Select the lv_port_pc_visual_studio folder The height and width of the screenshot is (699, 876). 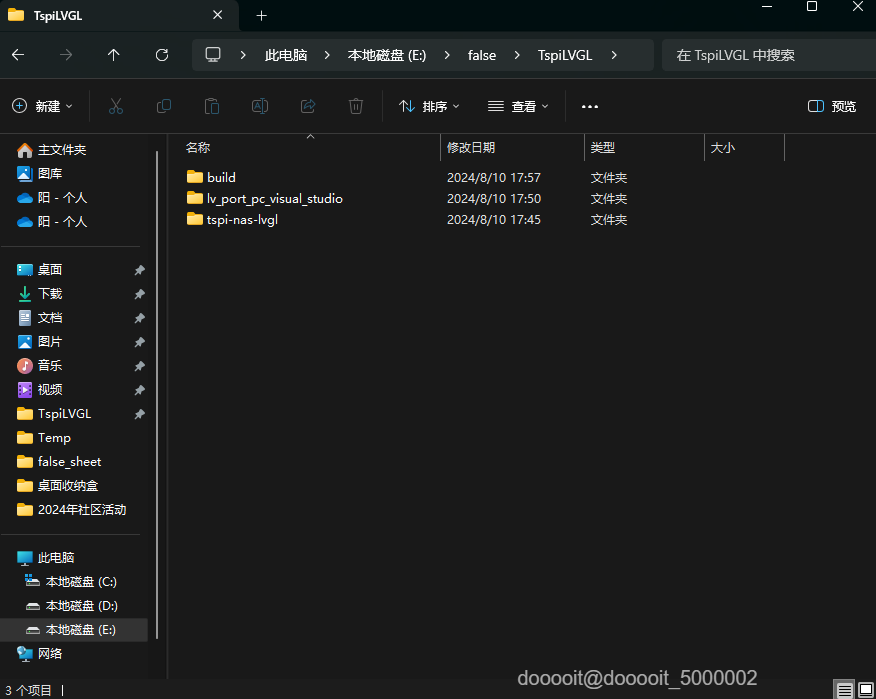click(x=274, y=199)
